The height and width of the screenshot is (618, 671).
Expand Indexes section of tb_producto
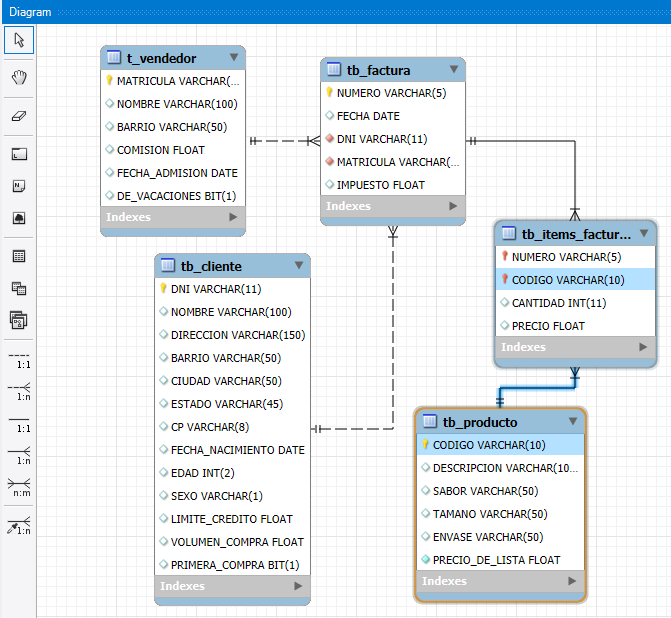click(572, 581)
